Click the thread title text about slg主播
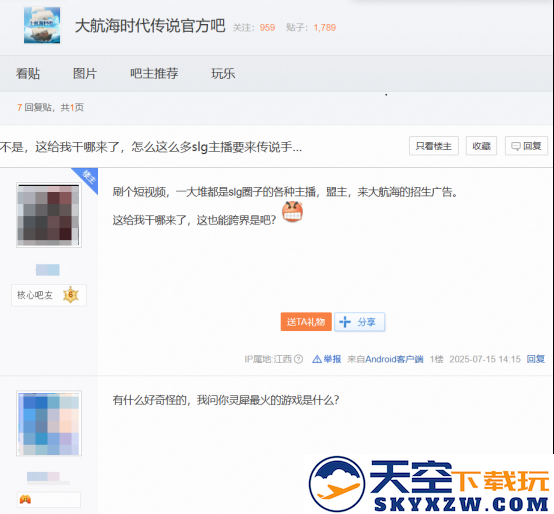Screen dimensions: 554x514 [151, 147]
